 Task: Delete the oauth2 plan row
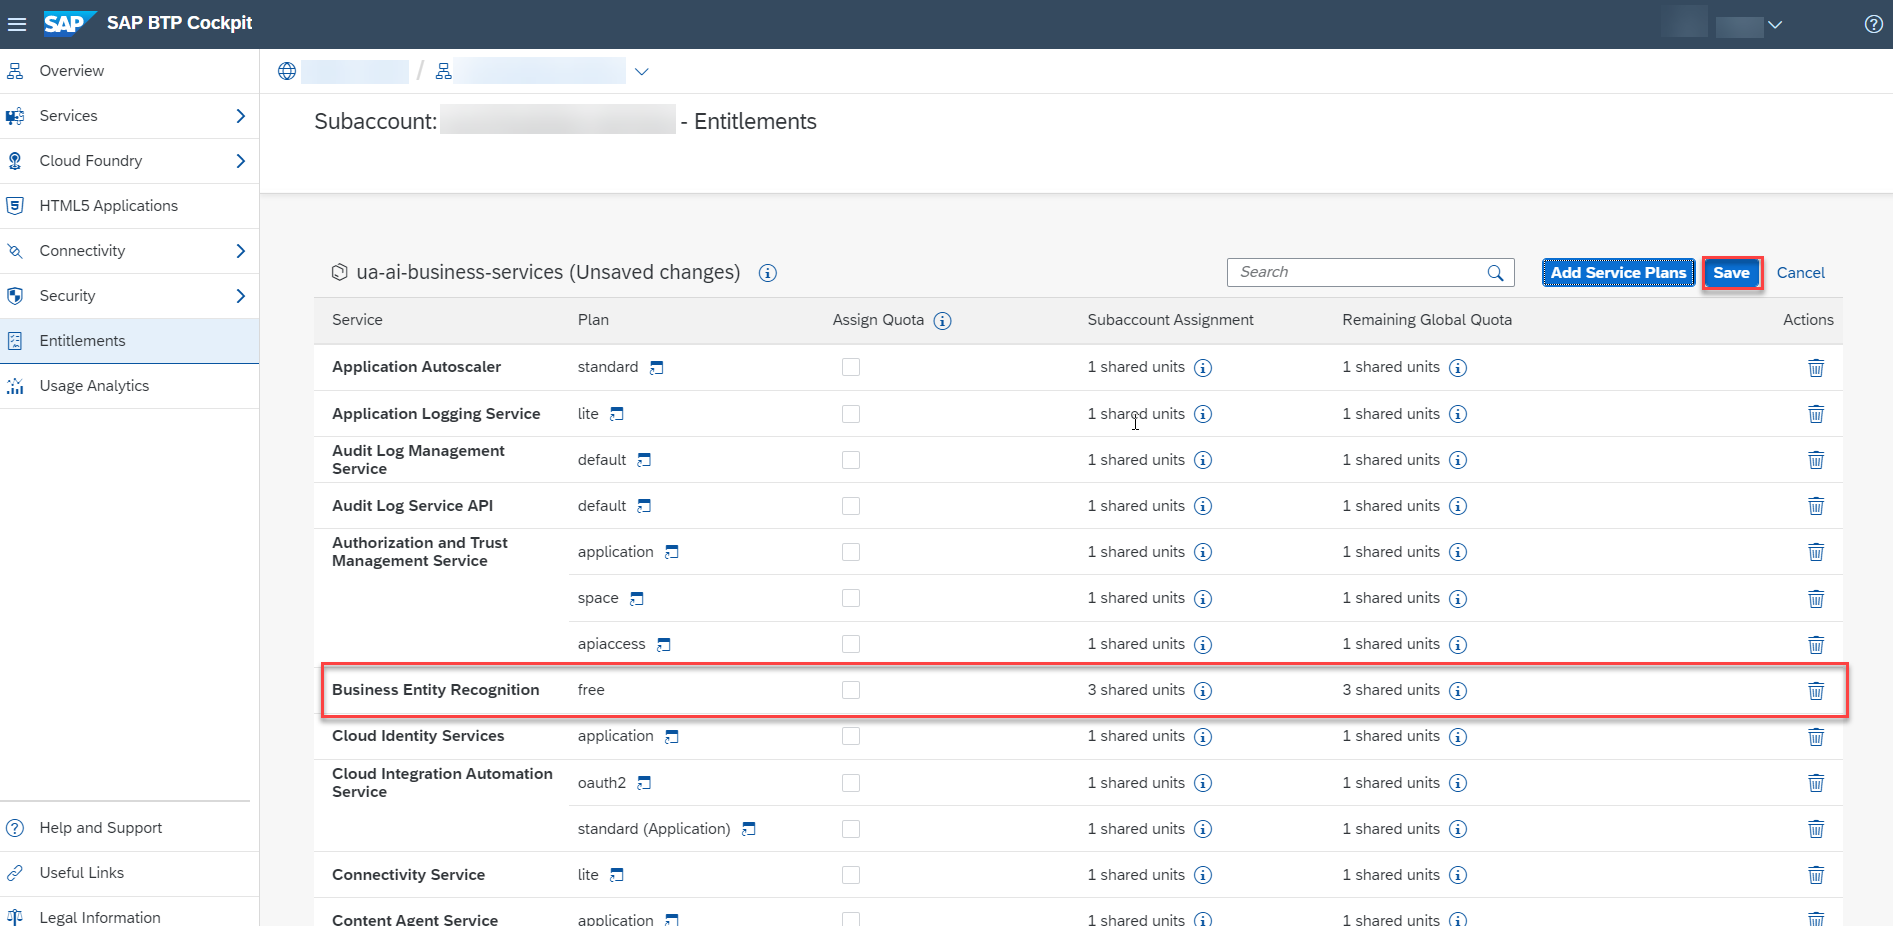[1816, 783]
